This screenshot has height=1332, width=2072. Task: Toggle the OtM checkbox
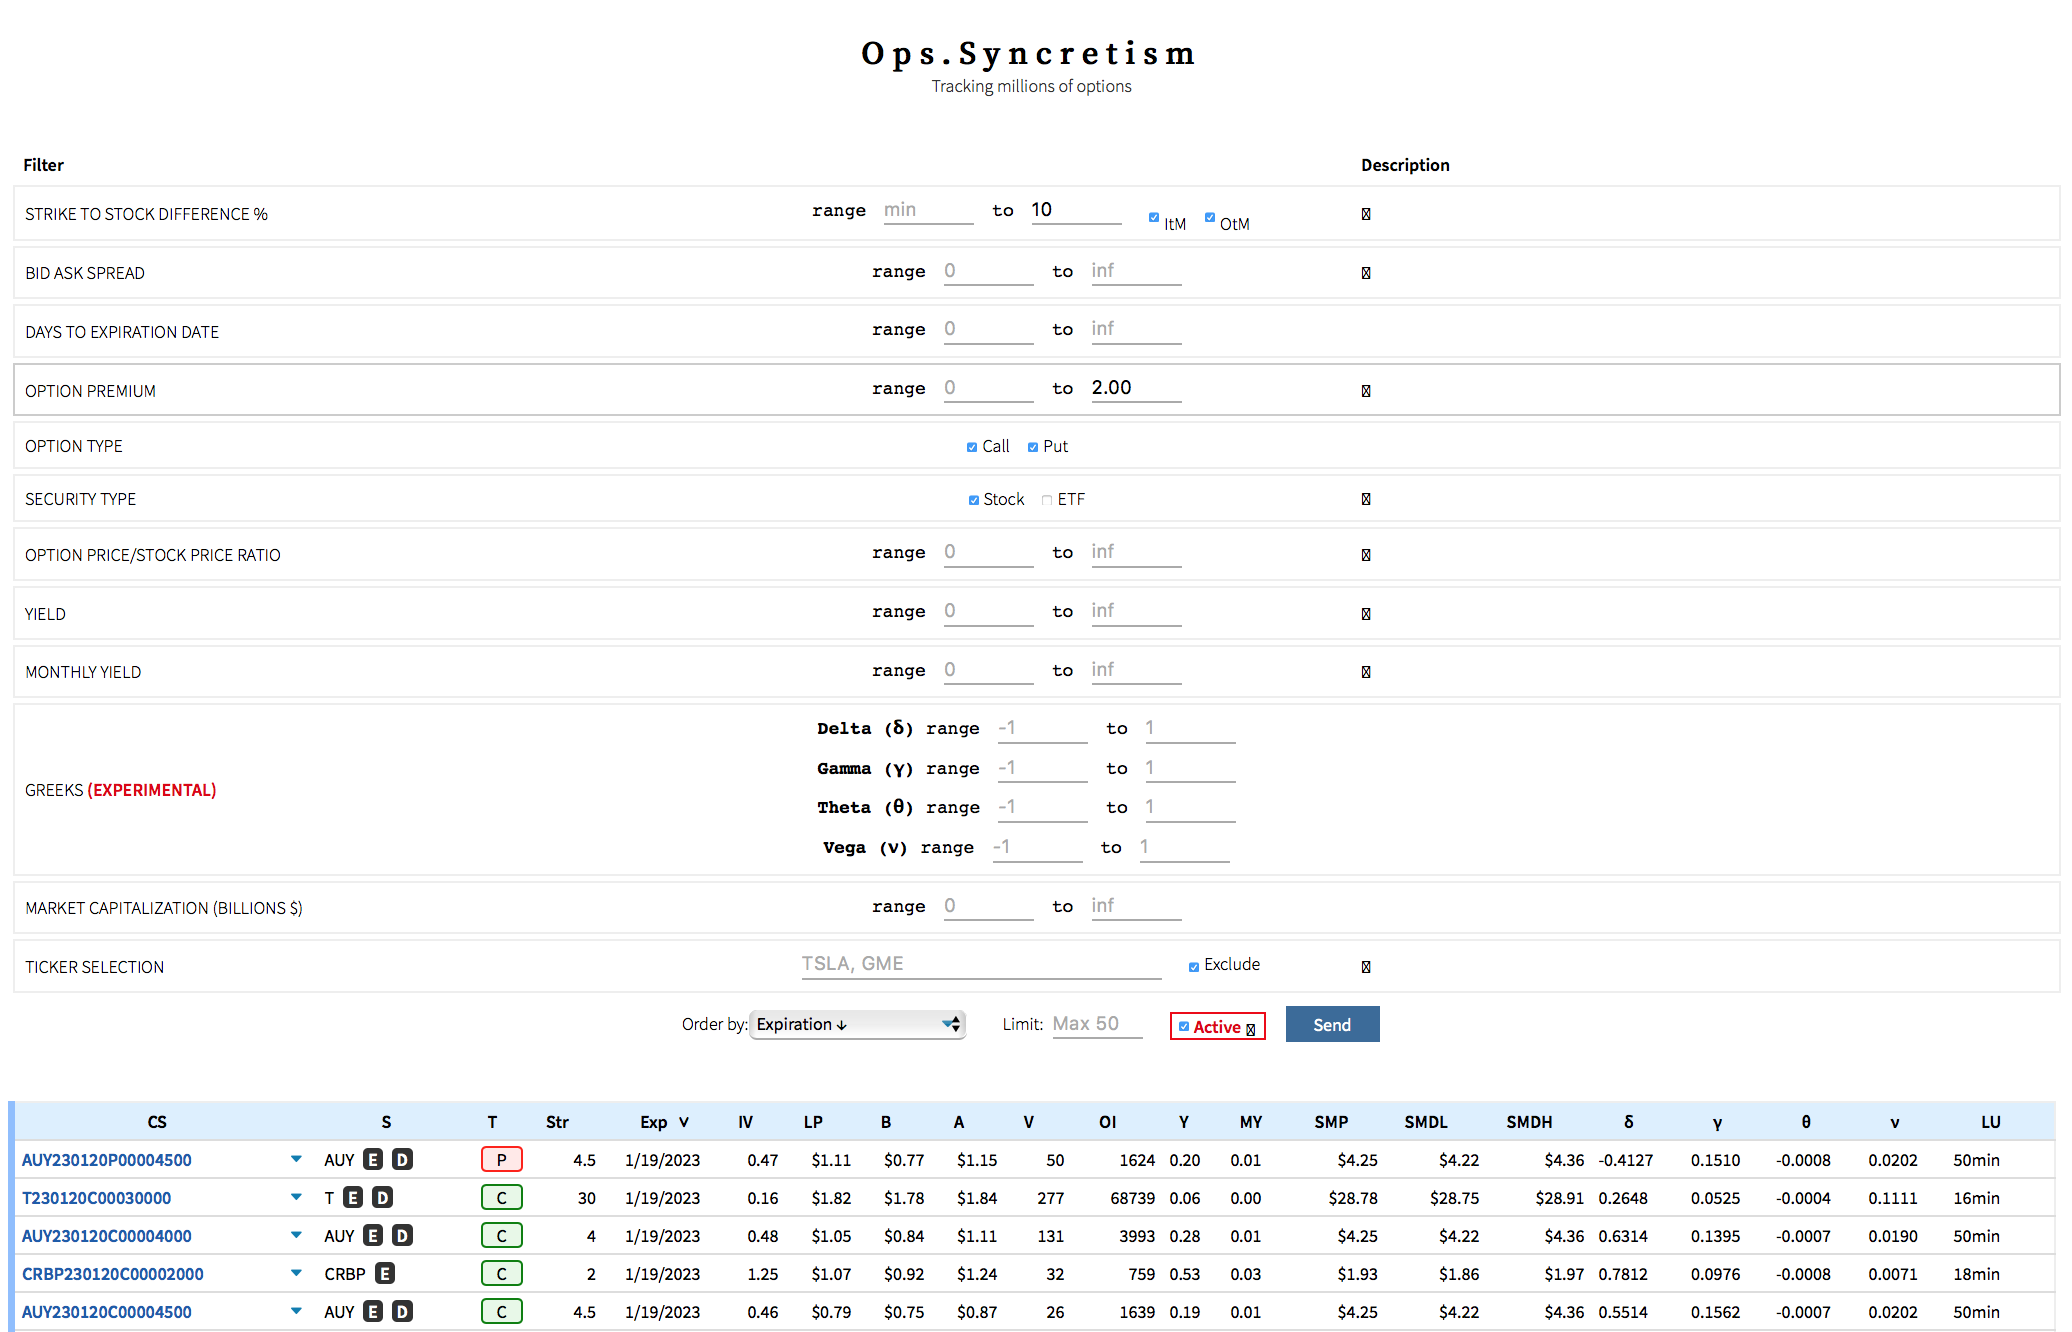click(1210, 217)
